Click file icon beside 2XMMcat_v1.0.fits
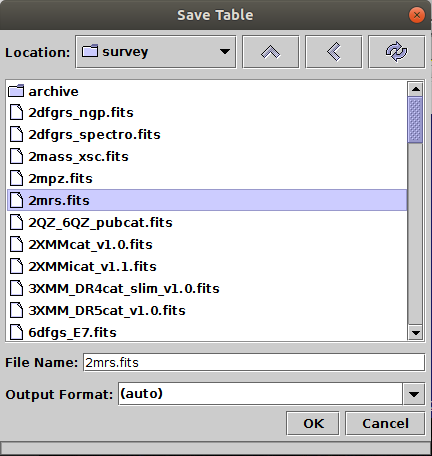 click(16, 244)
